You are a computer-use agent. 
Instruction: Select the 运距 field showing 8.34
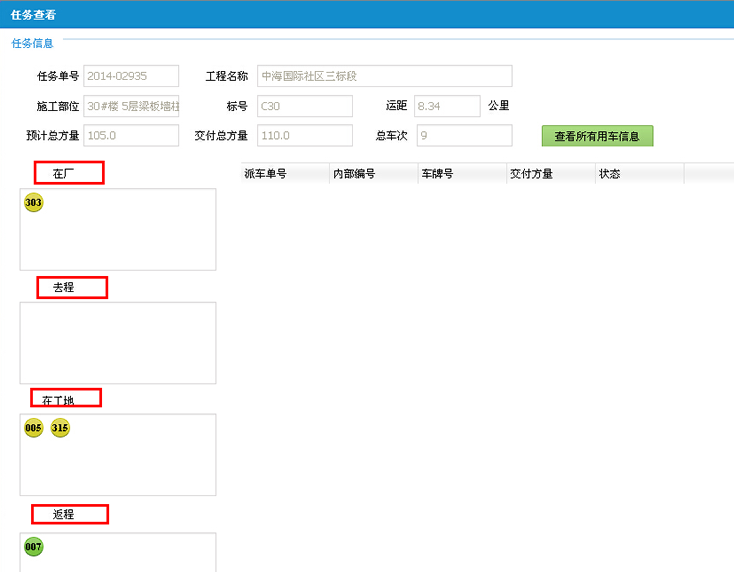click(447, 106)
